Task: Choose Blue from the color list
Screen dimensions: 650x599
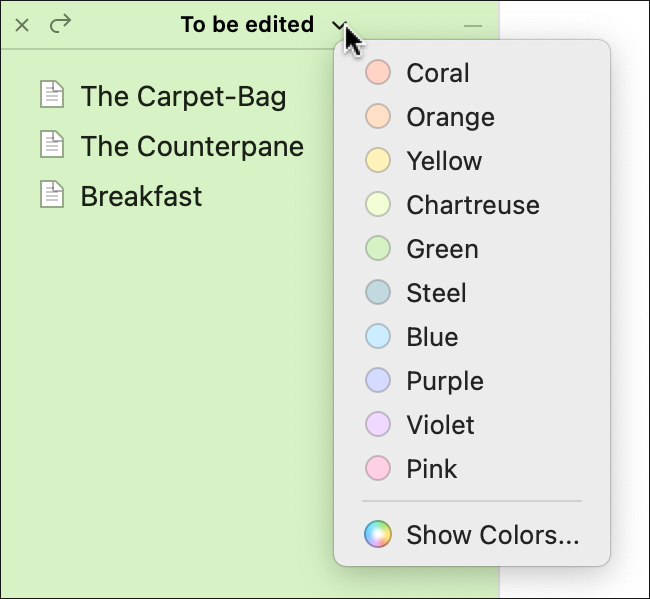Action: tap(432, 337)
